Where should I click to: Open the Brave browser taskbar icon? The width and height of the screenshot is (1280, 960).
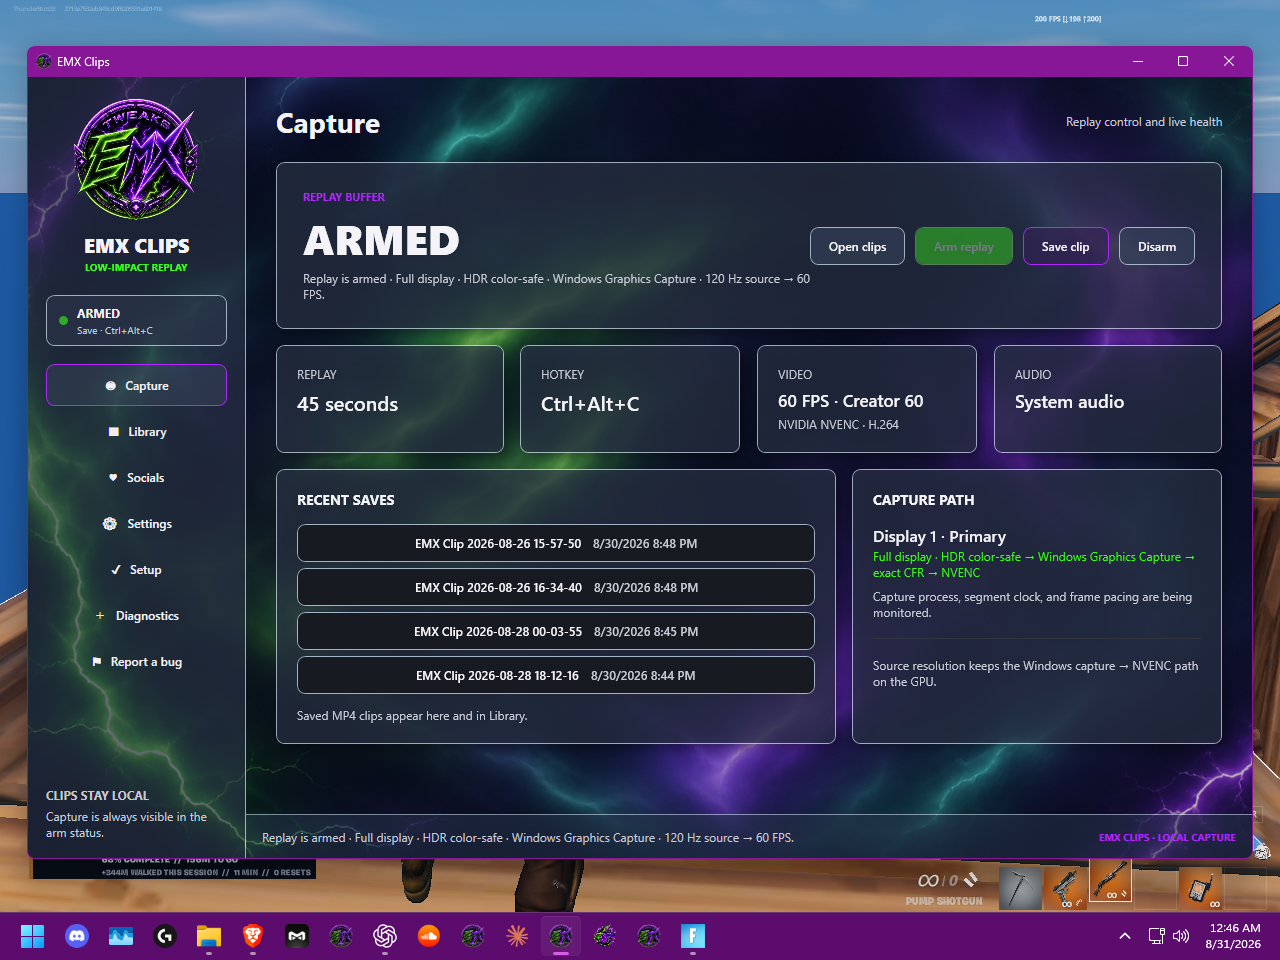[253, 936]
